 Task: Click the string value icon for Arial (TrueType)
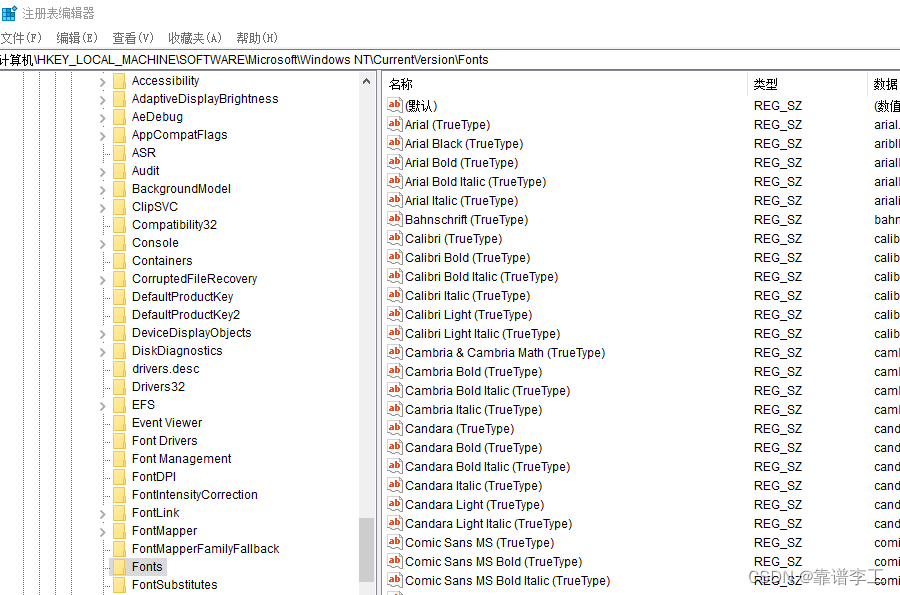[394, 124]
